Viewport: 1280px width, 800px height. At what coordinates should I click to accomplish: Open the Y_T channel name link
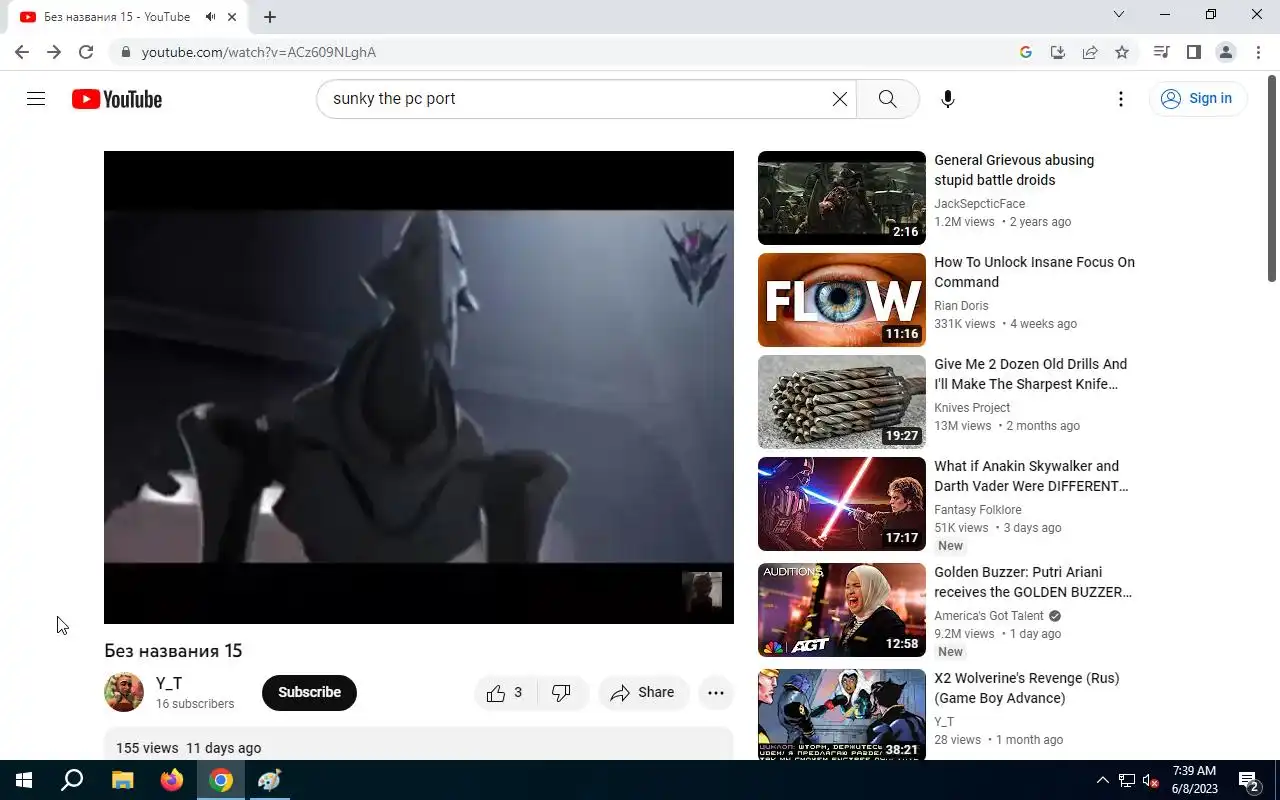pyautogui.click(x=169, y=683)
